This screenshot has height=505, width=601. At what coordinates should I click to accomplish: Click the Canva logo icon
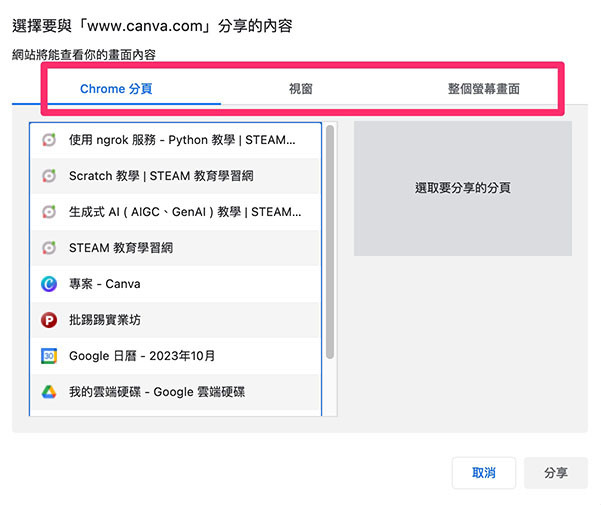(49, 284)
